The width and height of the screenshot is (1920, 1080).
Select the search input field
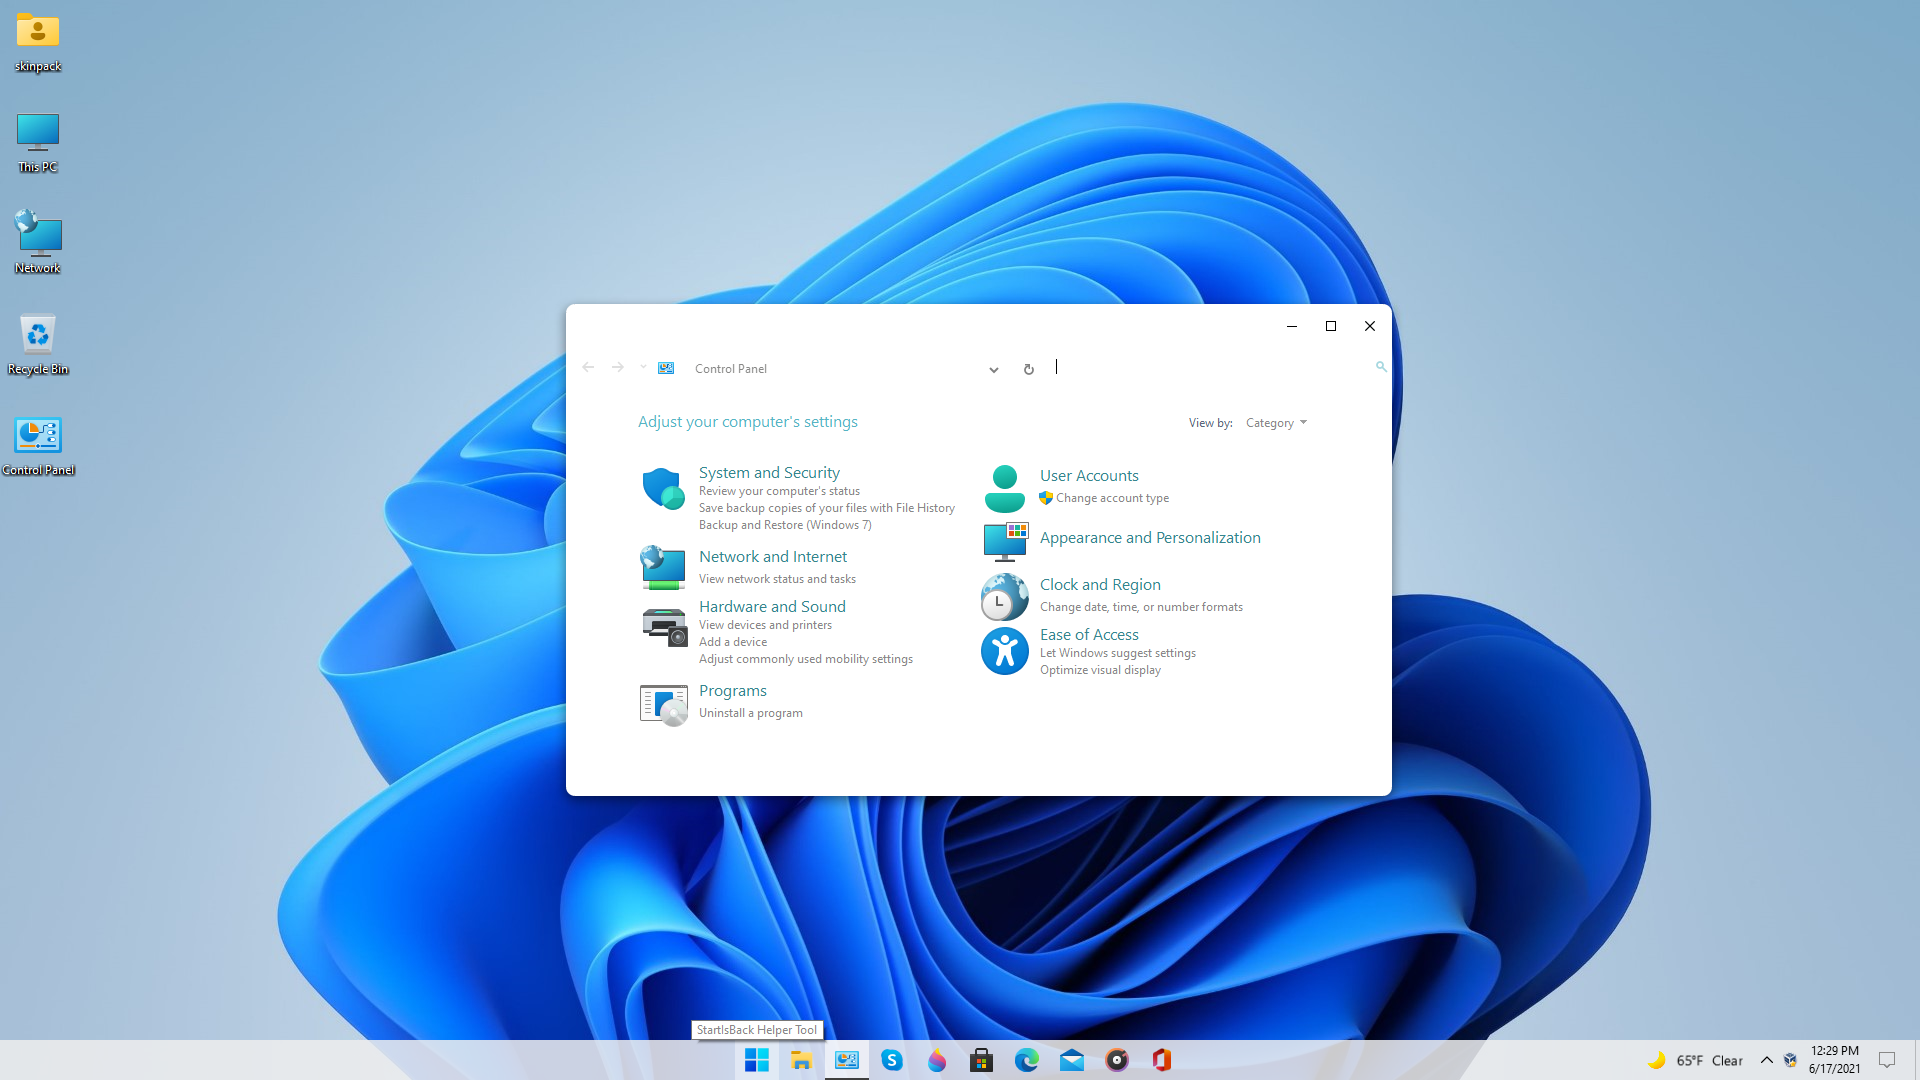[1213, 368]
